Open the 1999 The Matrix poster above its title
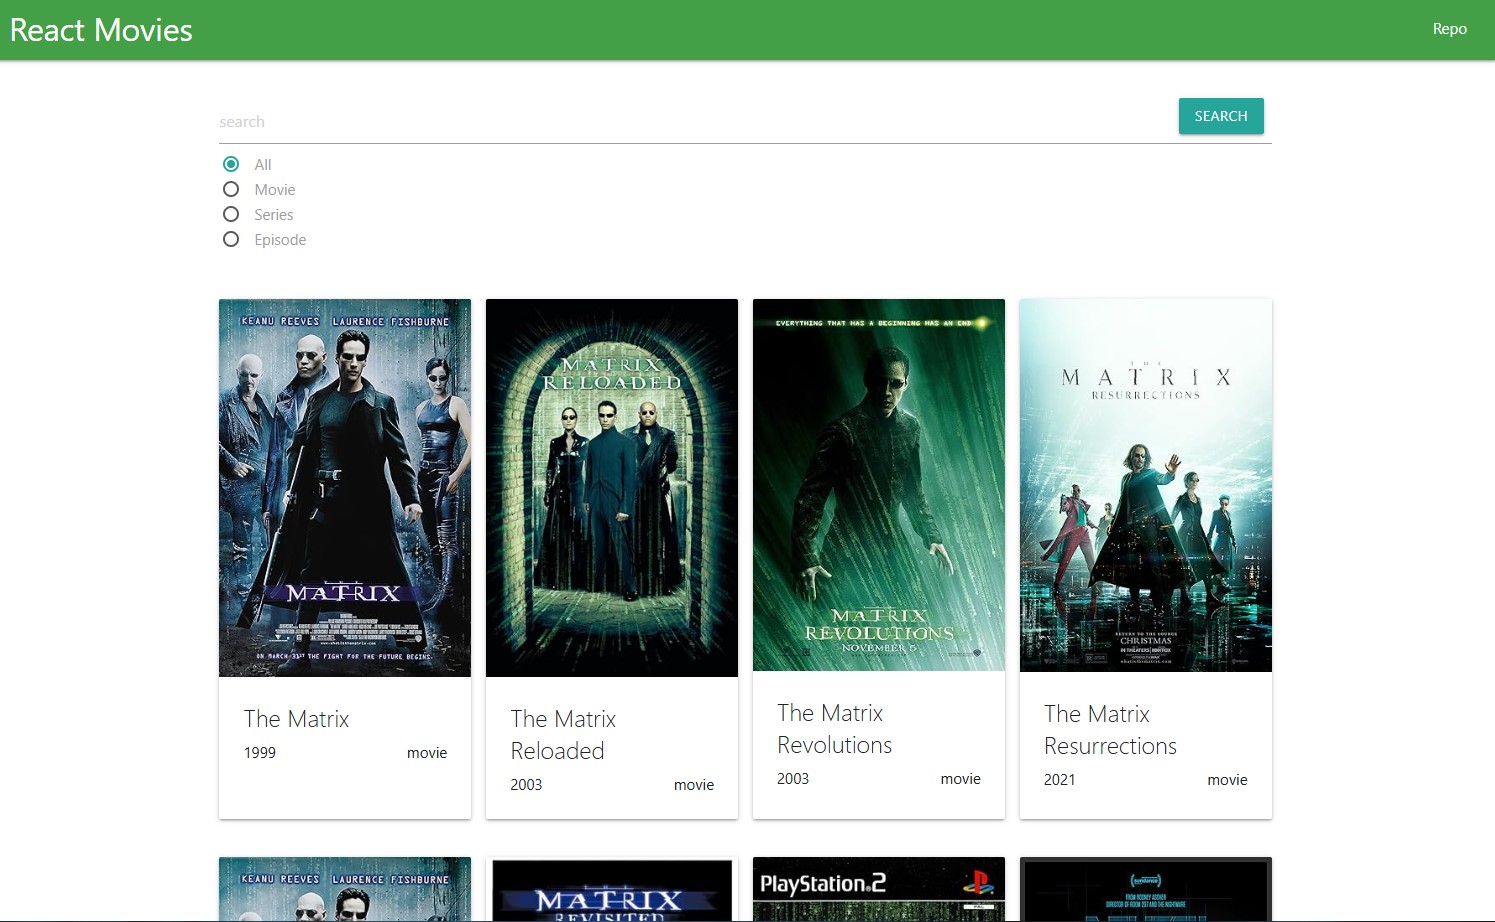Screen dimensions: 1495x922 coord(345,488)
